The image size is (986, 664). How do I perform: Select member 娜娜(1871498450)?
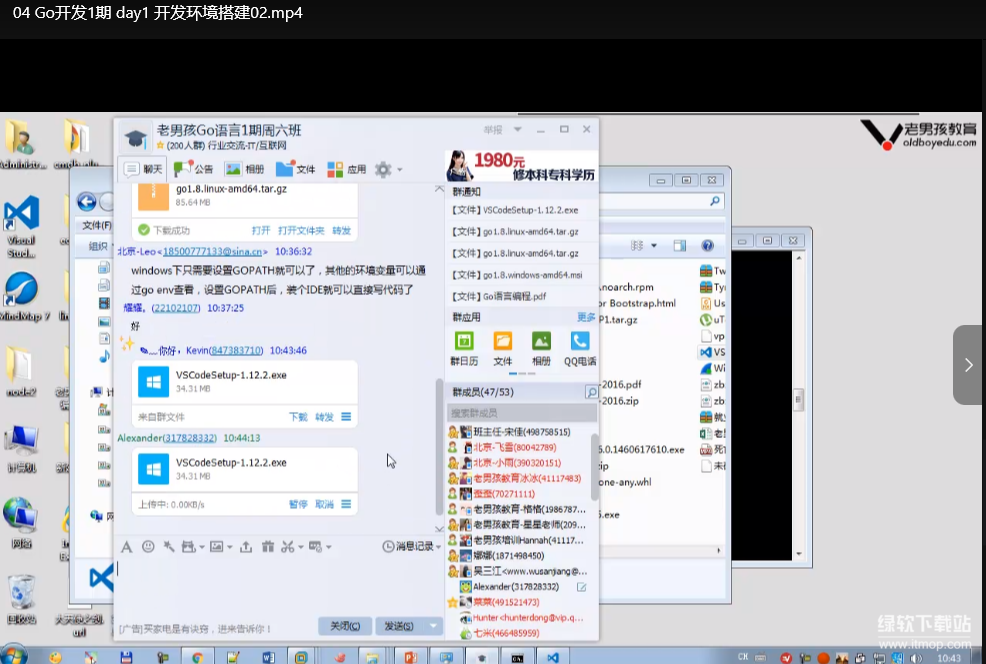[519, 556]
